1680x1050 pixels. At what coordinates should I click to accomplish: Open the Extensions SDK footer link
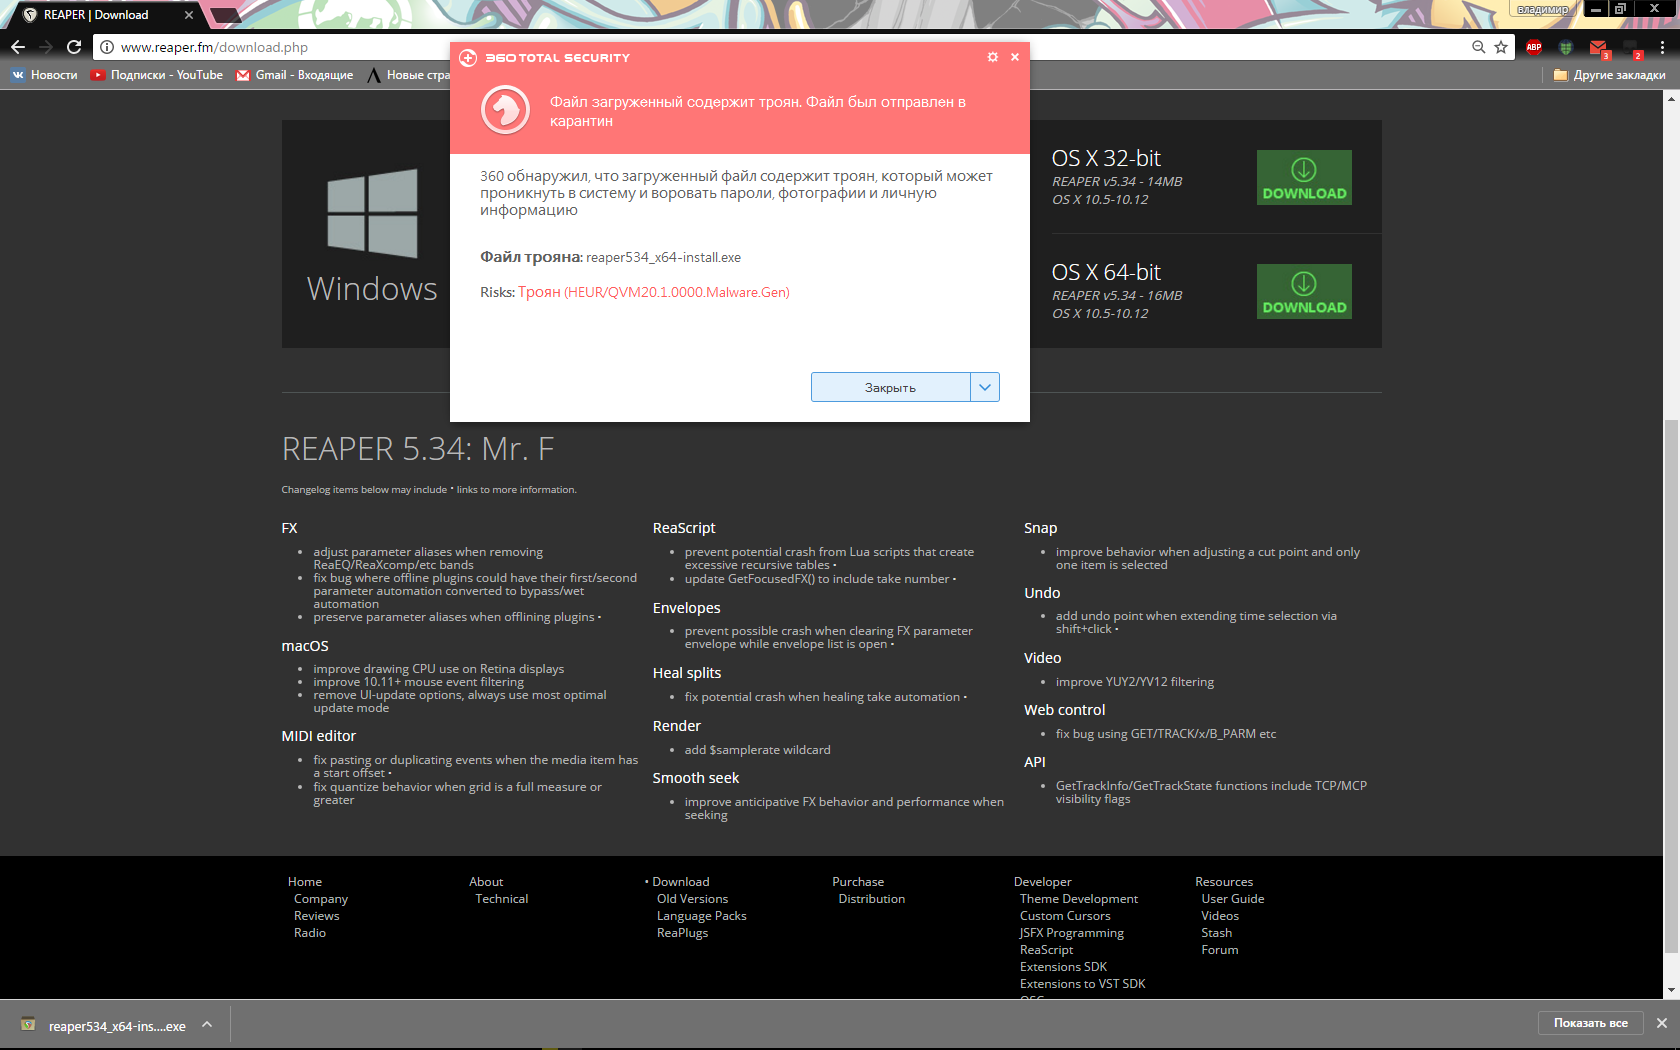coord(1063,967)
